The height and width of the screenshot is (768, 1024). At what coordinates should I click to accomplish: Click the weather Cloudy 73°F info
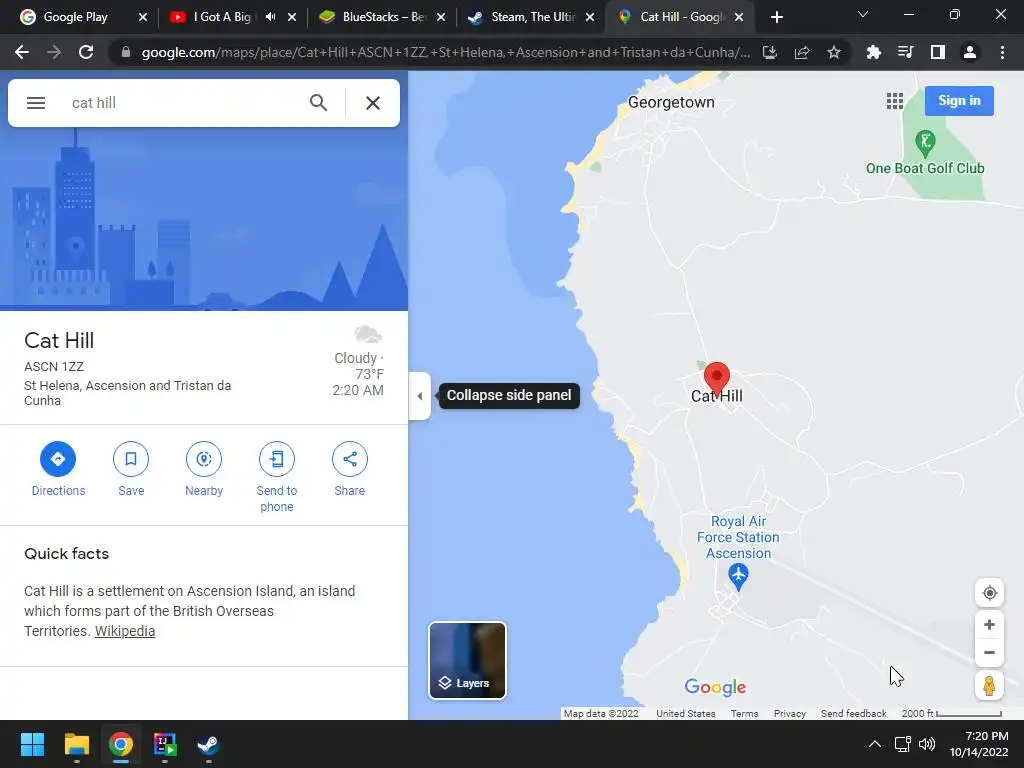tap(358, 362)
